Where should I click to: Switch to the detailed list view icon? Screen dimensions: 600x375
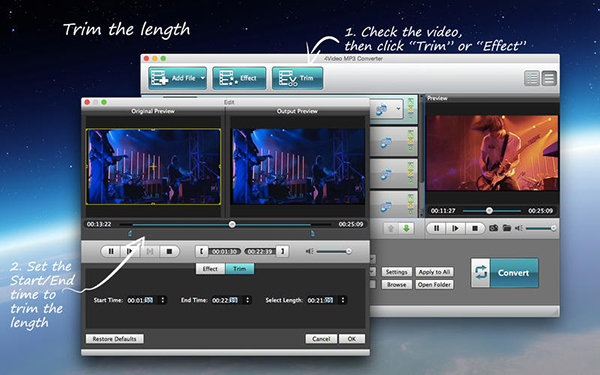click(x=549, y=78)
